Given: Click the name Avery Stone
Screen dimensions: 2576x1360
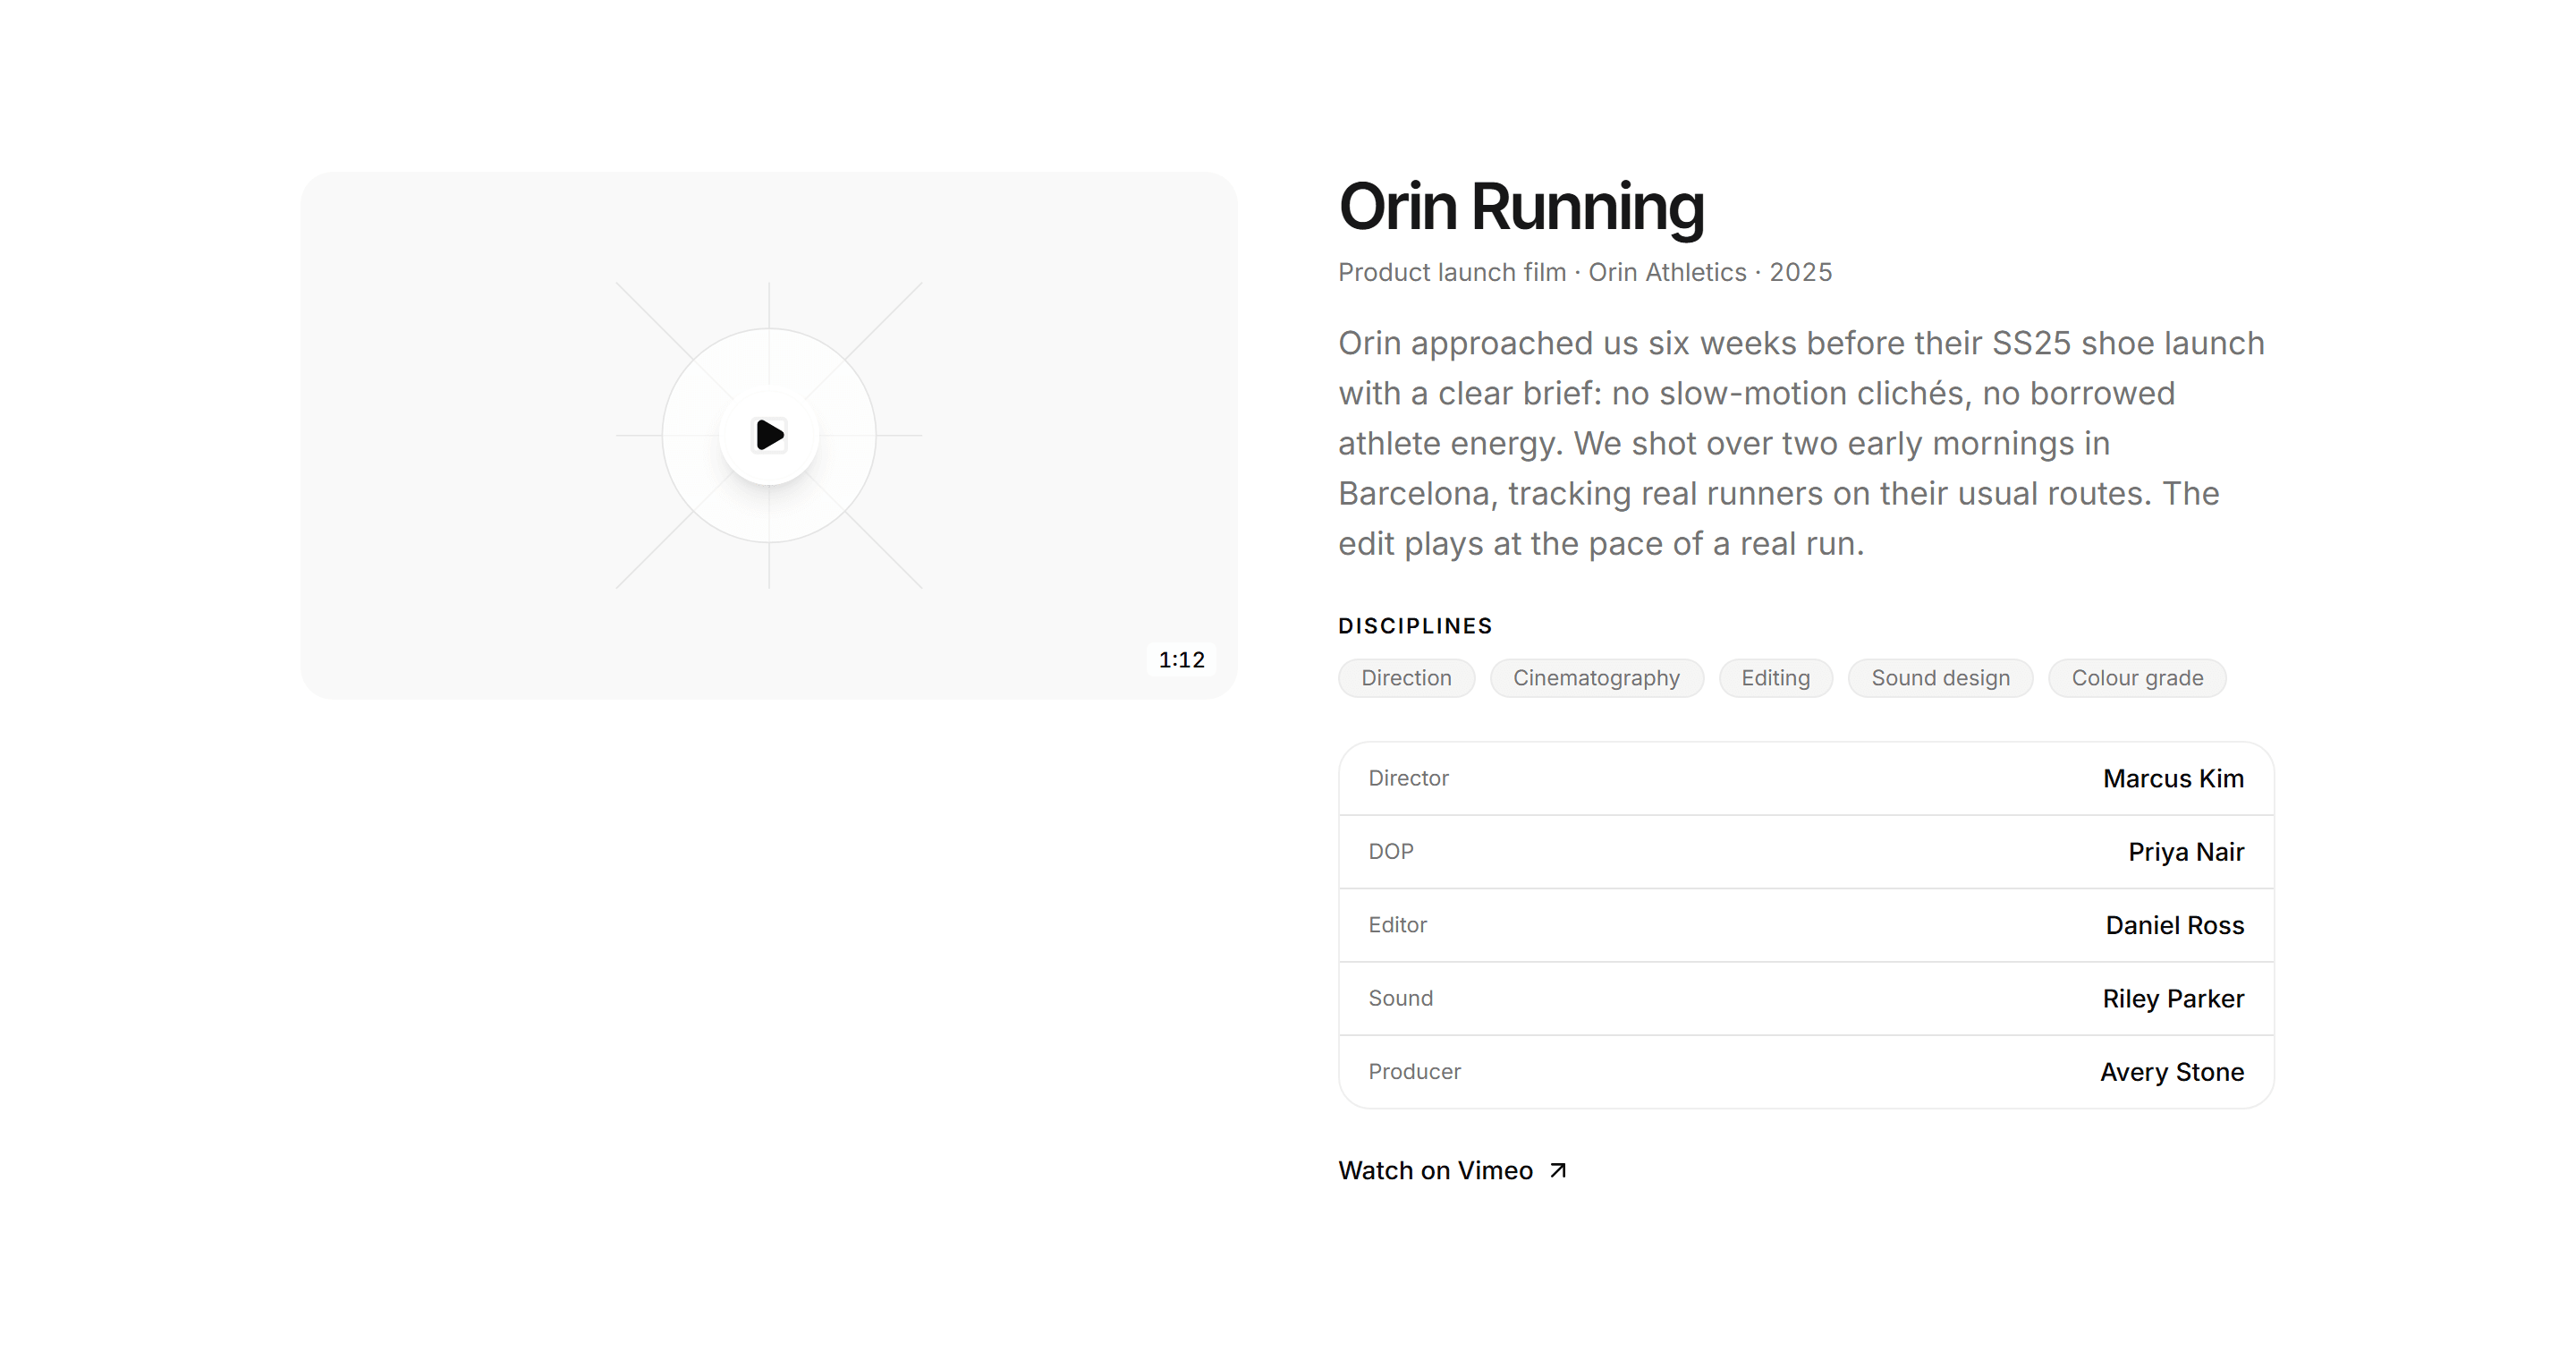Looking at the screenshot, I should click(2172, 1072).
